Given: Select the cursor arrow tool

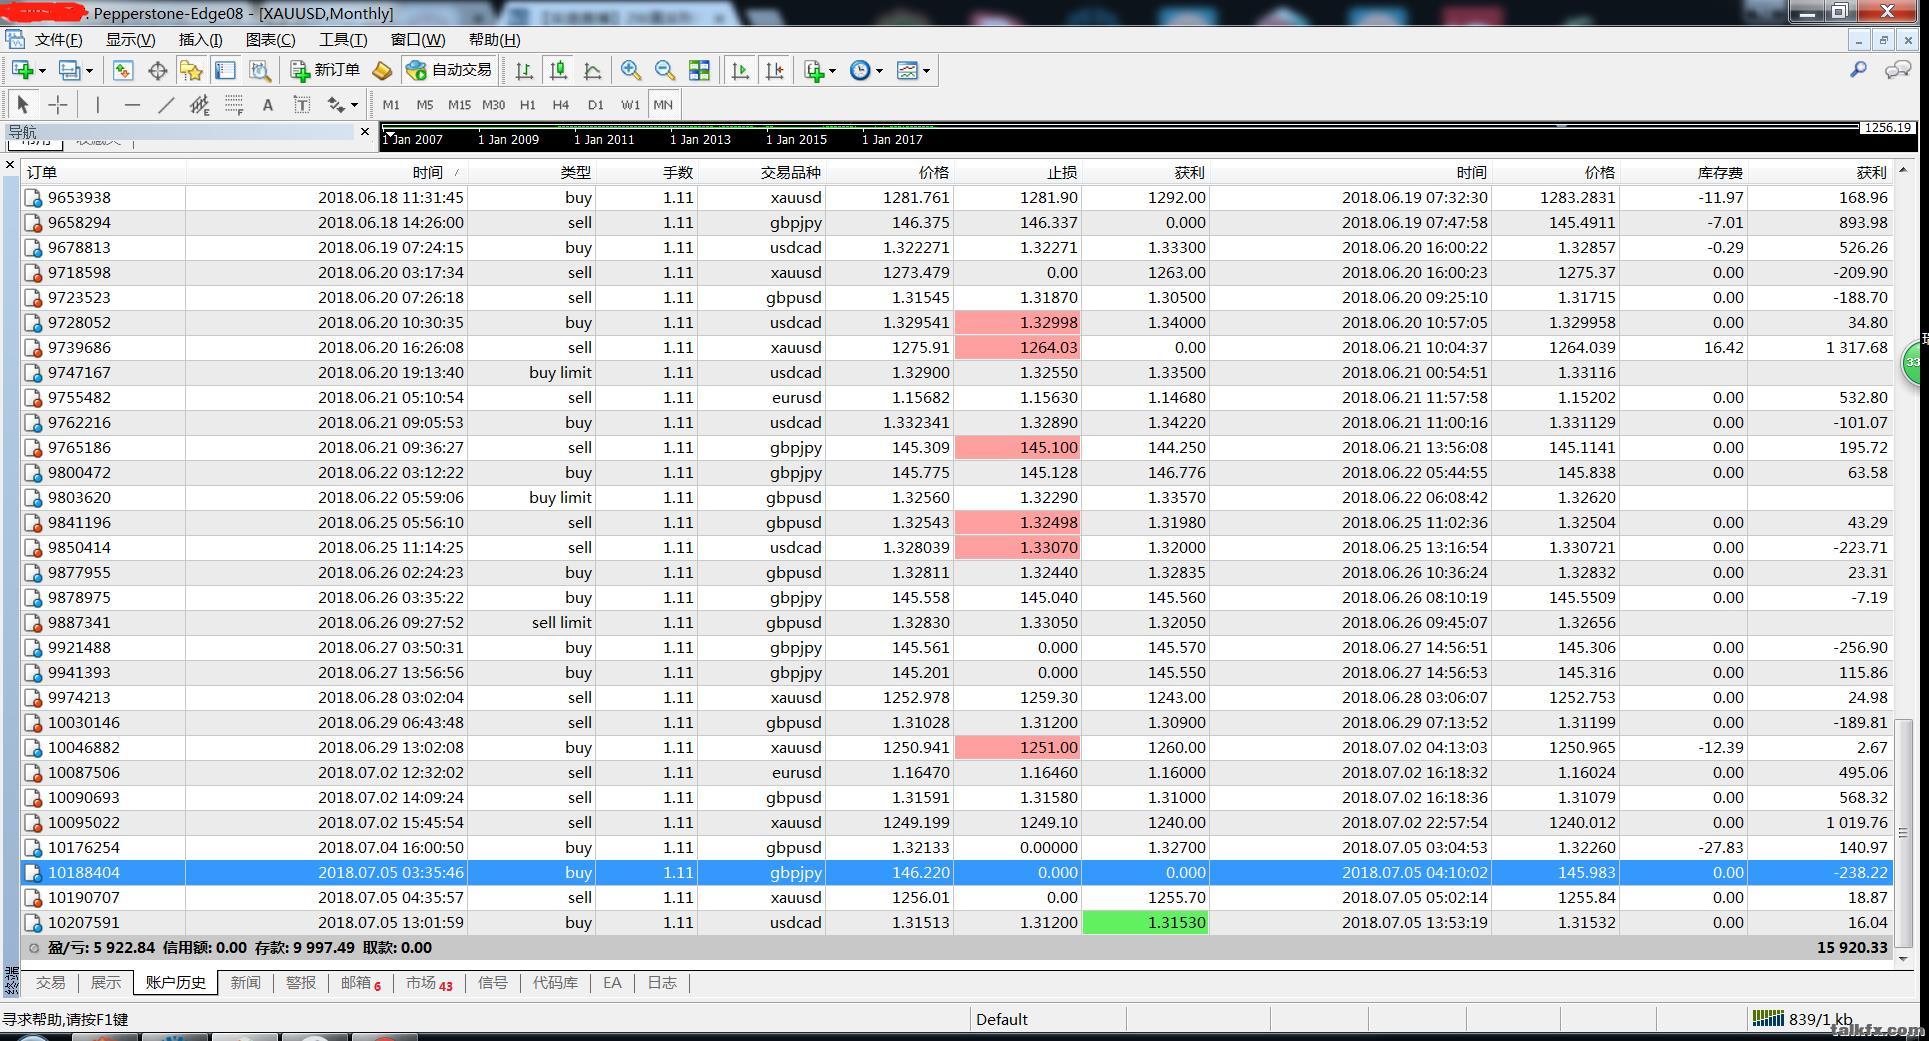Looking at the screenshot, I should (23, 104).
